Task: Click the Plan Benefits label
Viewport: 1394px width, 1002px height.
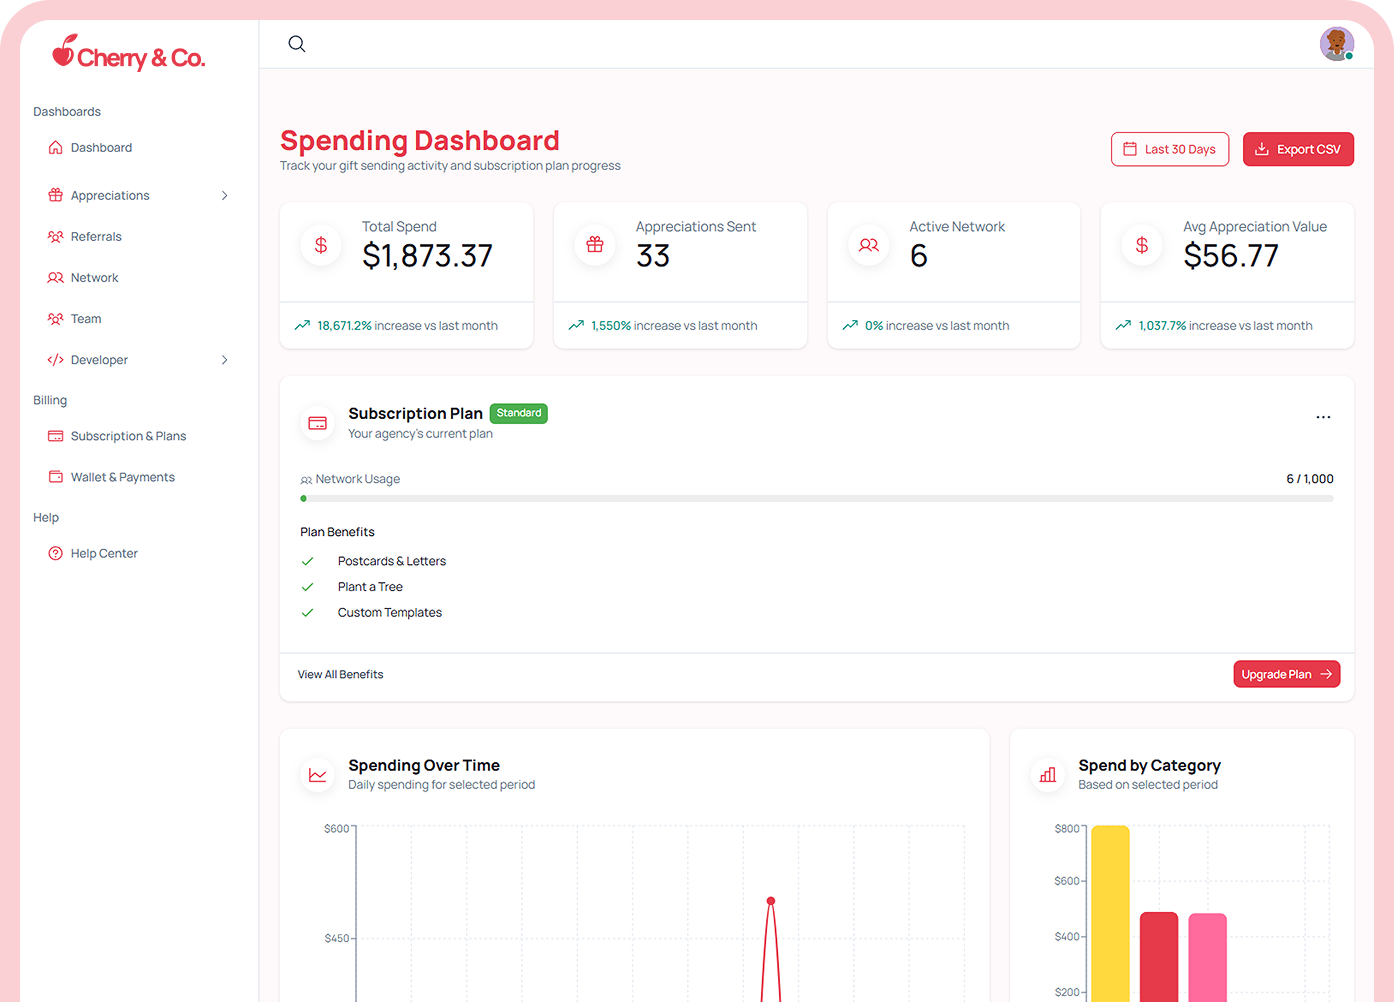Action: tap(337, 532)
